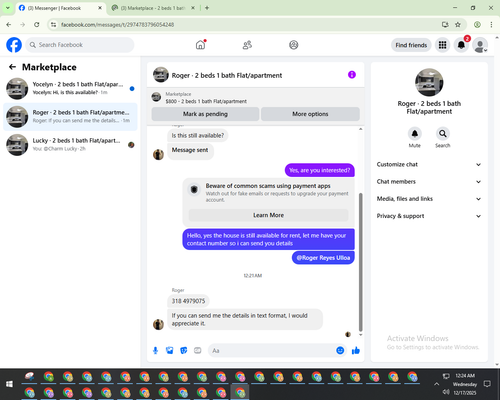Click the phone number 318 4979075 message
The image size is (500, 400).
(188, 301)
